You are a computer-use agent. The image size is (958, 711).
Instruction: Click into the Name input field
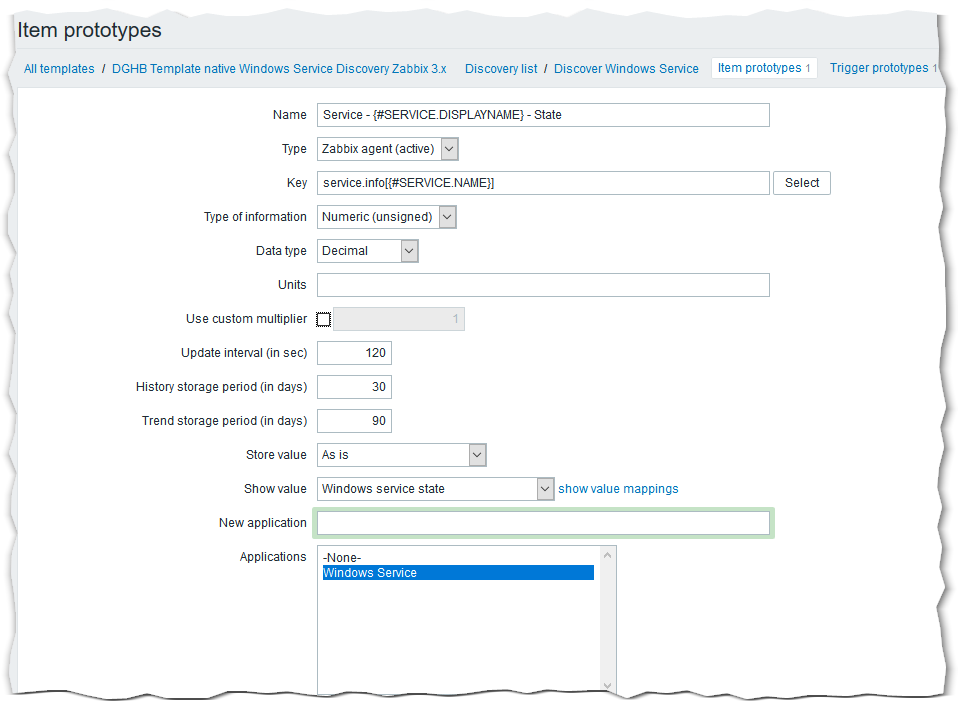(x=543, y=115)
